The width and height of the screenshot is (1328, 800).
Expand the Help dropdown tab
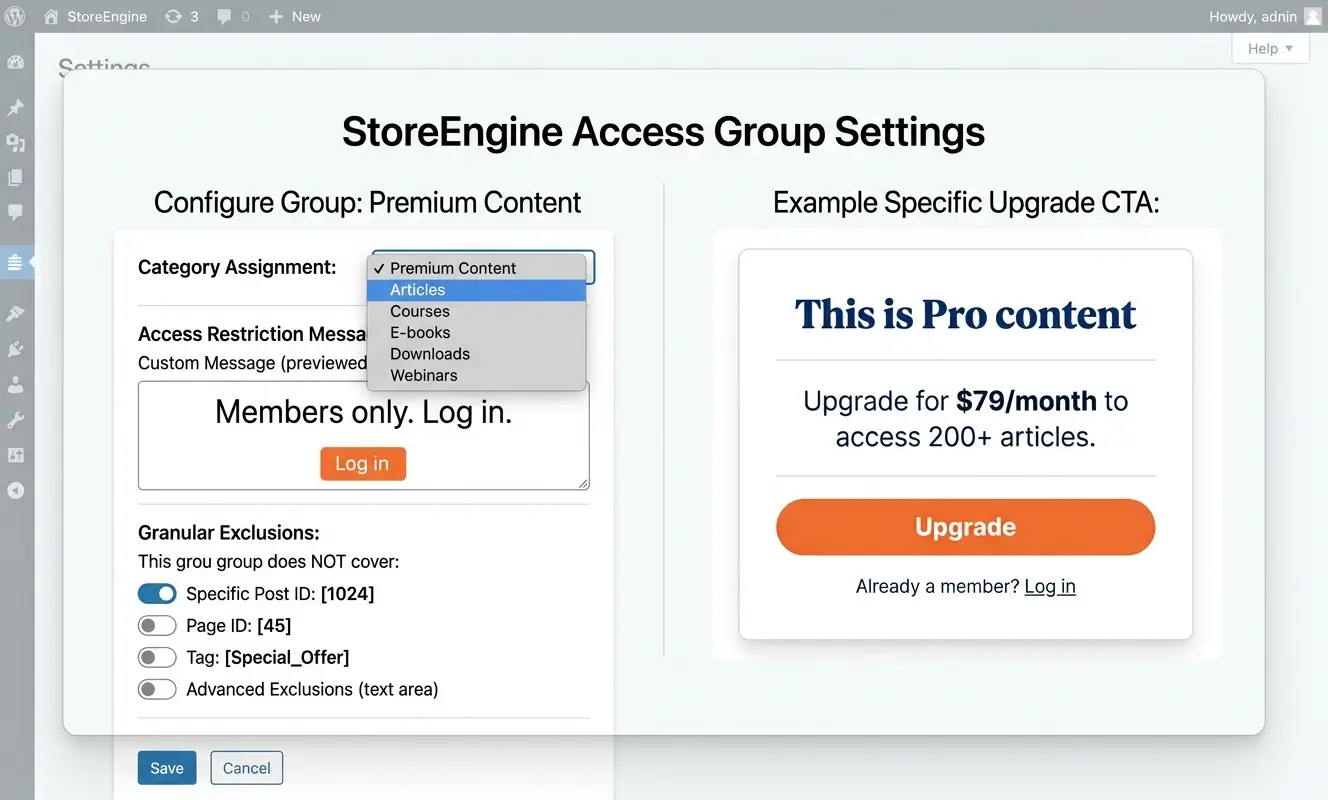(x=1270, y=48)
